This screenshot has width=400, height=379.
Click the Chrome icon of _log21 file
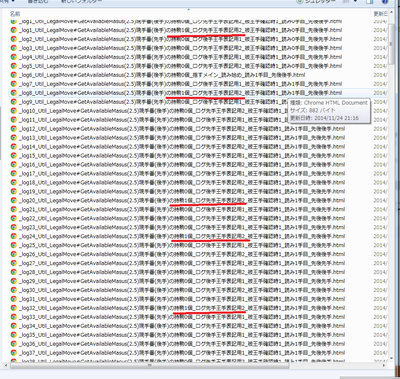[x=14, y=209]
